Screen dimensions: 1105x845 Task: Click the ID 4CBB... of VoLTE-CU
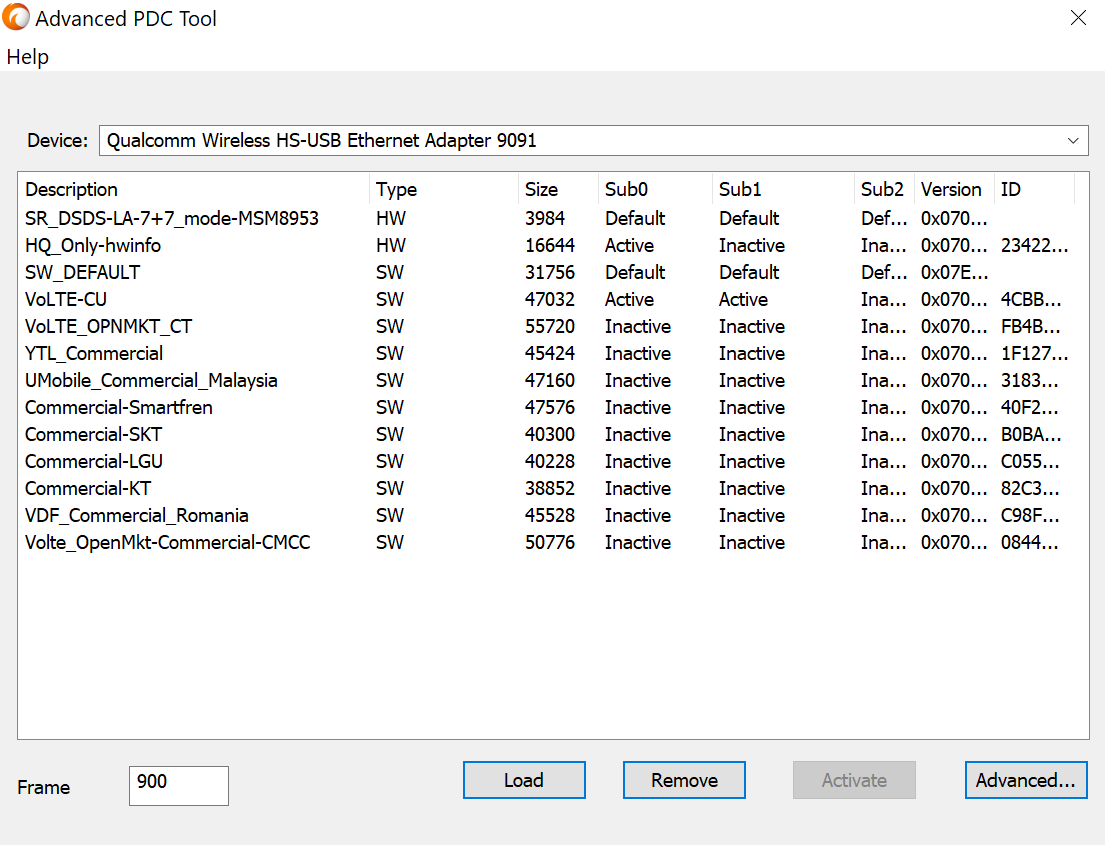pyautogui.click(x=1031, y=300)
